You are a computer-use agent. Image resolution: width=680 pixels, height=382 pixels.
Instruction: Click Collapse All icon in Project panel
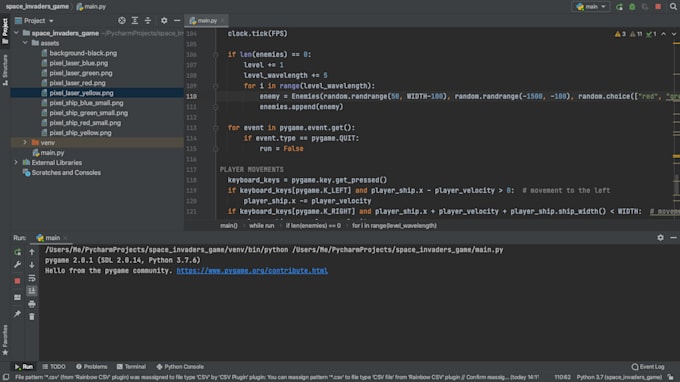point(148,20)
